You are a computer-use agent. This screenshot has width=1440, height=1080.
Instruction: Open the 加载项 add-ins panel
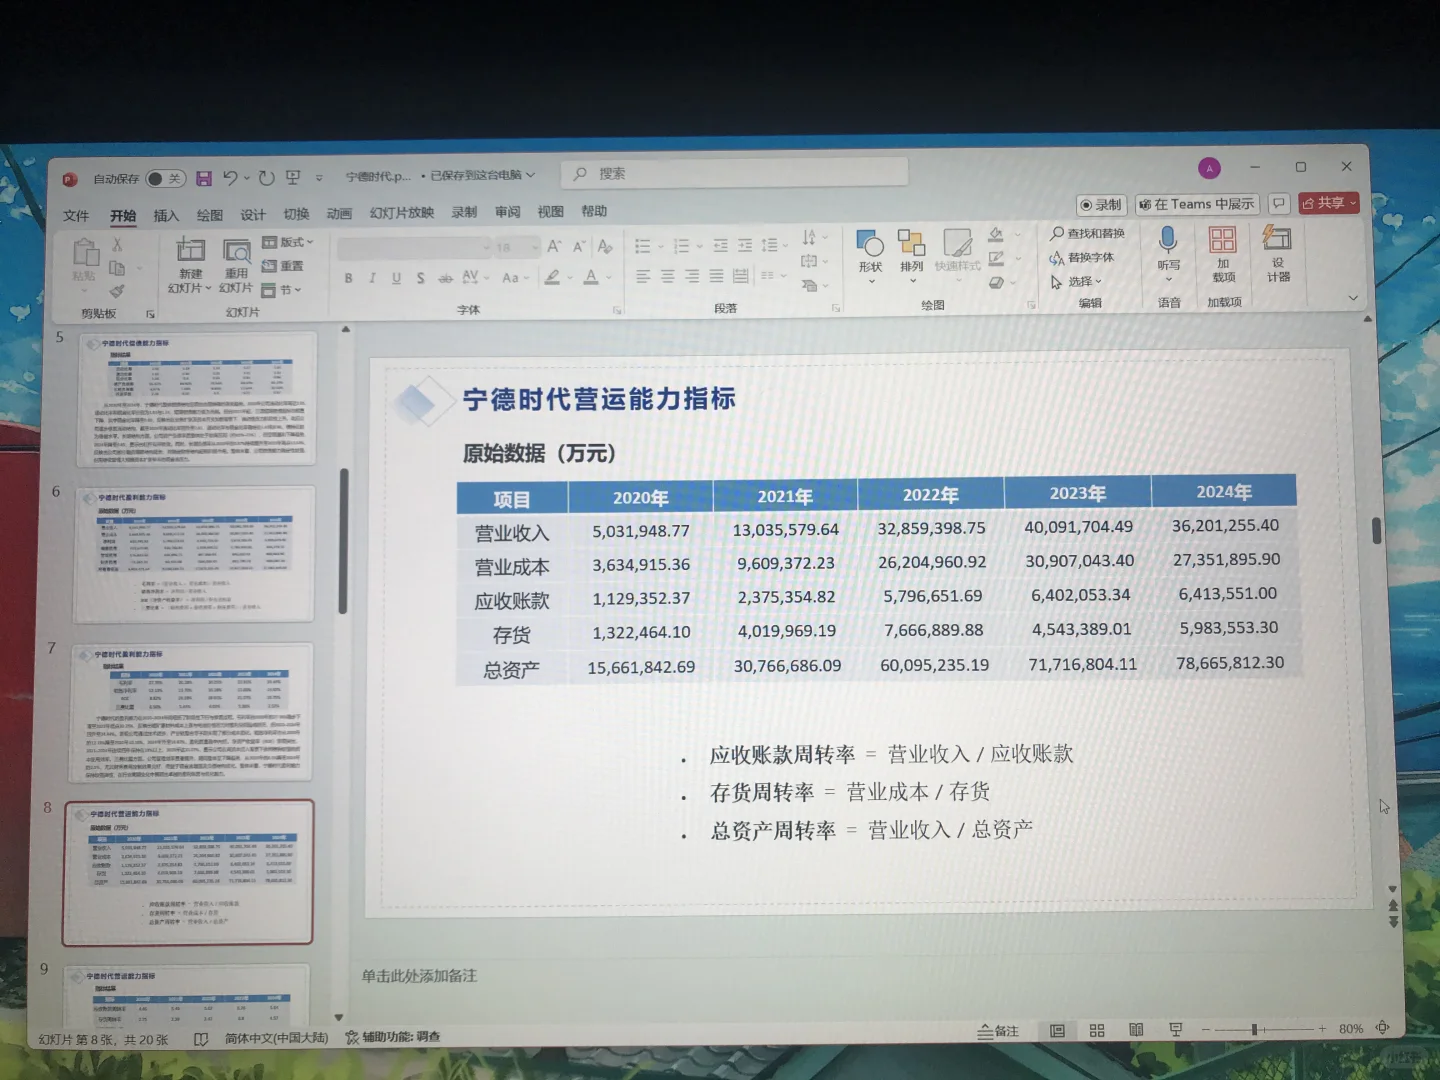[x=1223, y=254]
